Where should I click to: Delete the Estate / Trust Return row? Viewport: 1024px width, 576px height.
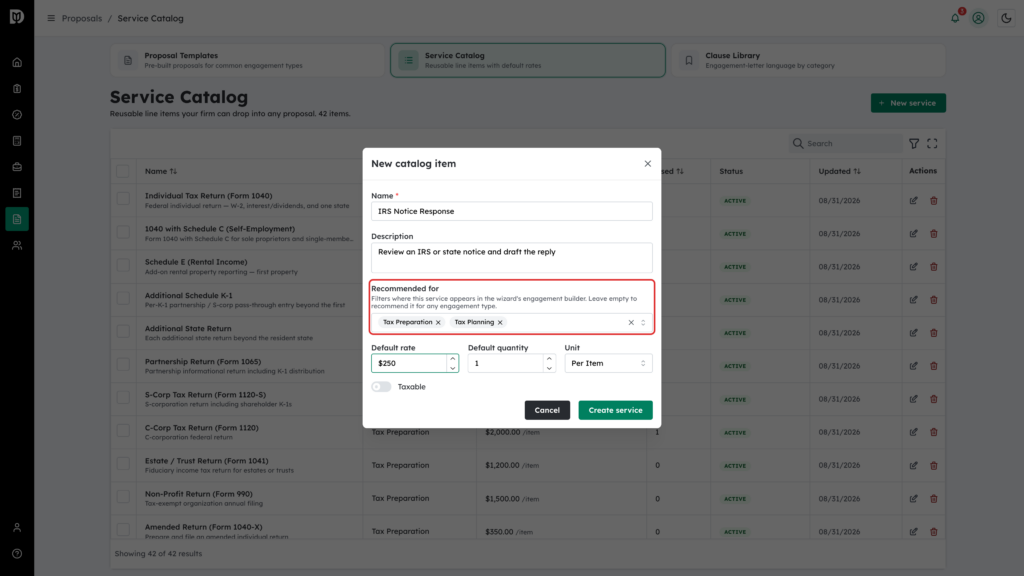934,466
